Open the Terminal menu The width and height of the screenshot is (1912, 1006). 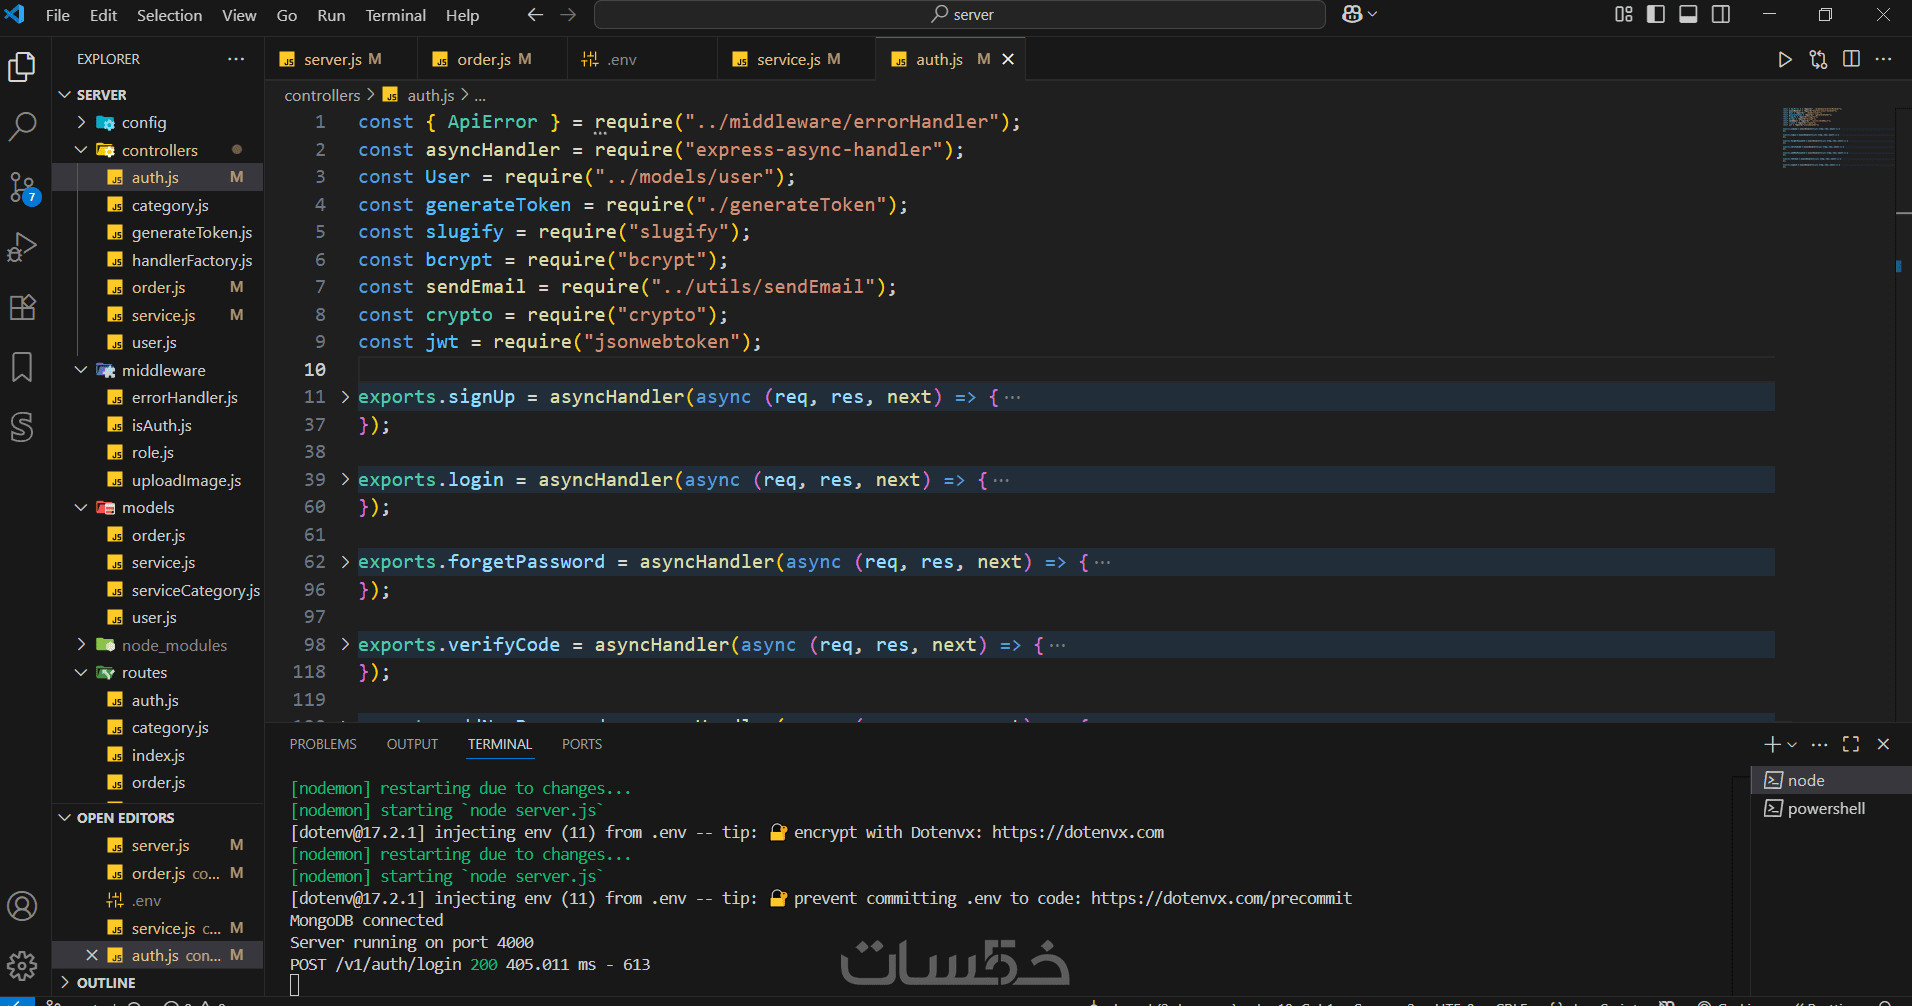click(x=395, y=15)
